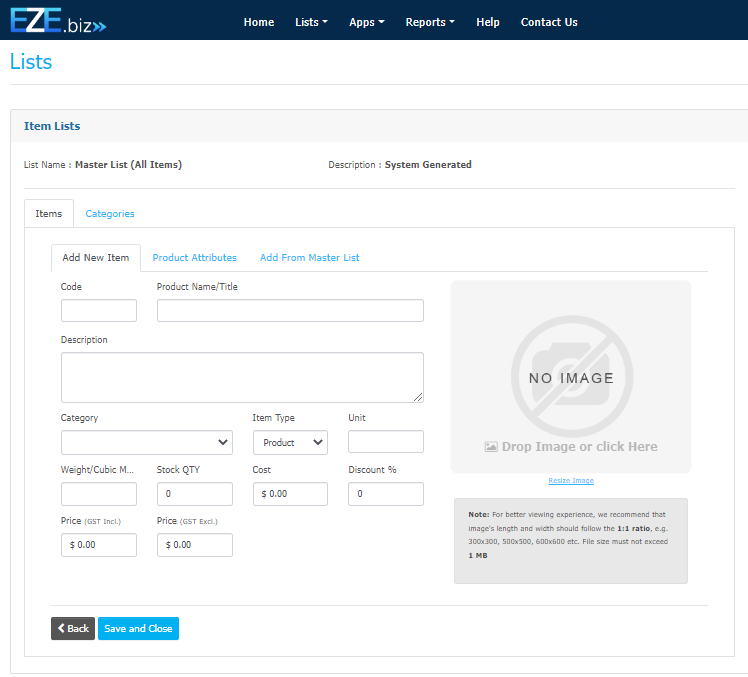The width and height of the screenshot is (748, 677).
Task: Select the Stock QTY input field
Action: tap(194, 494)
